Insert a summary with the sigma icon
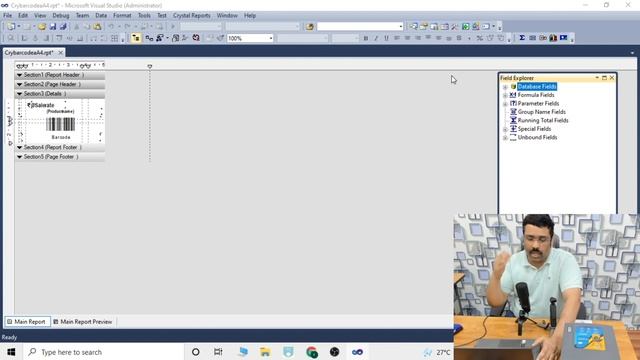640x360 pixels. coord(522,38)
